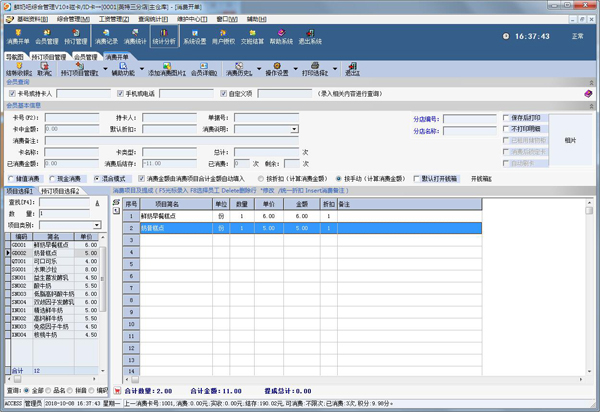Enable the 保存后打印 checkbox

click(x=506, y=118)
